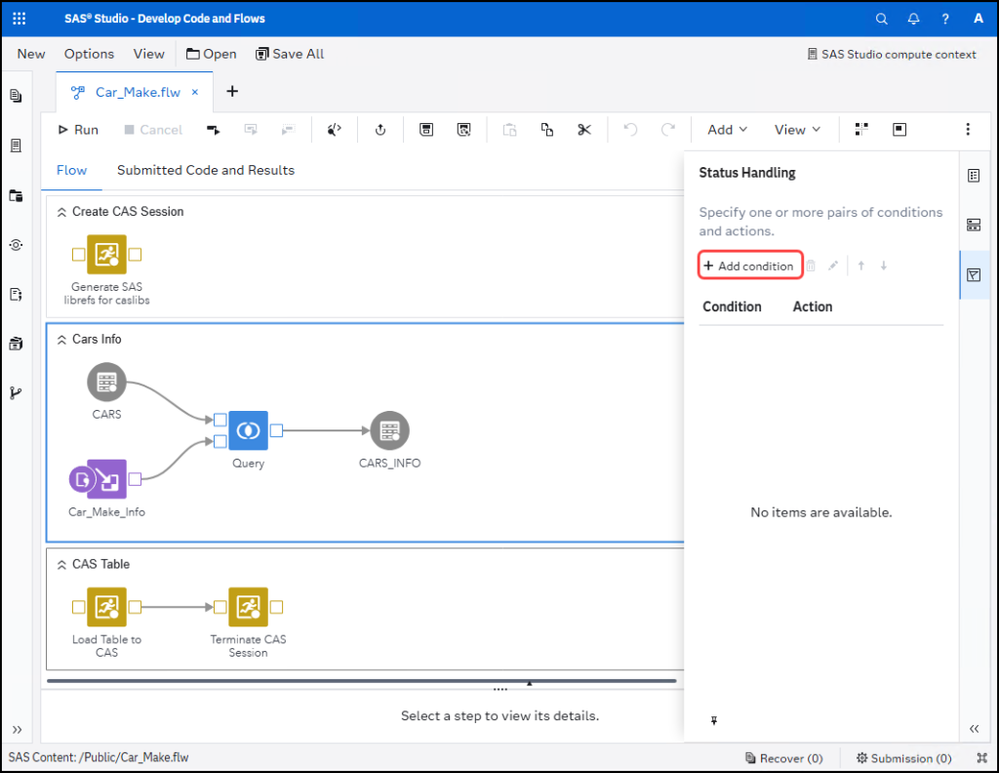Open the New menu
This screenshot has height=773, width=999.
tap(31, 54)
